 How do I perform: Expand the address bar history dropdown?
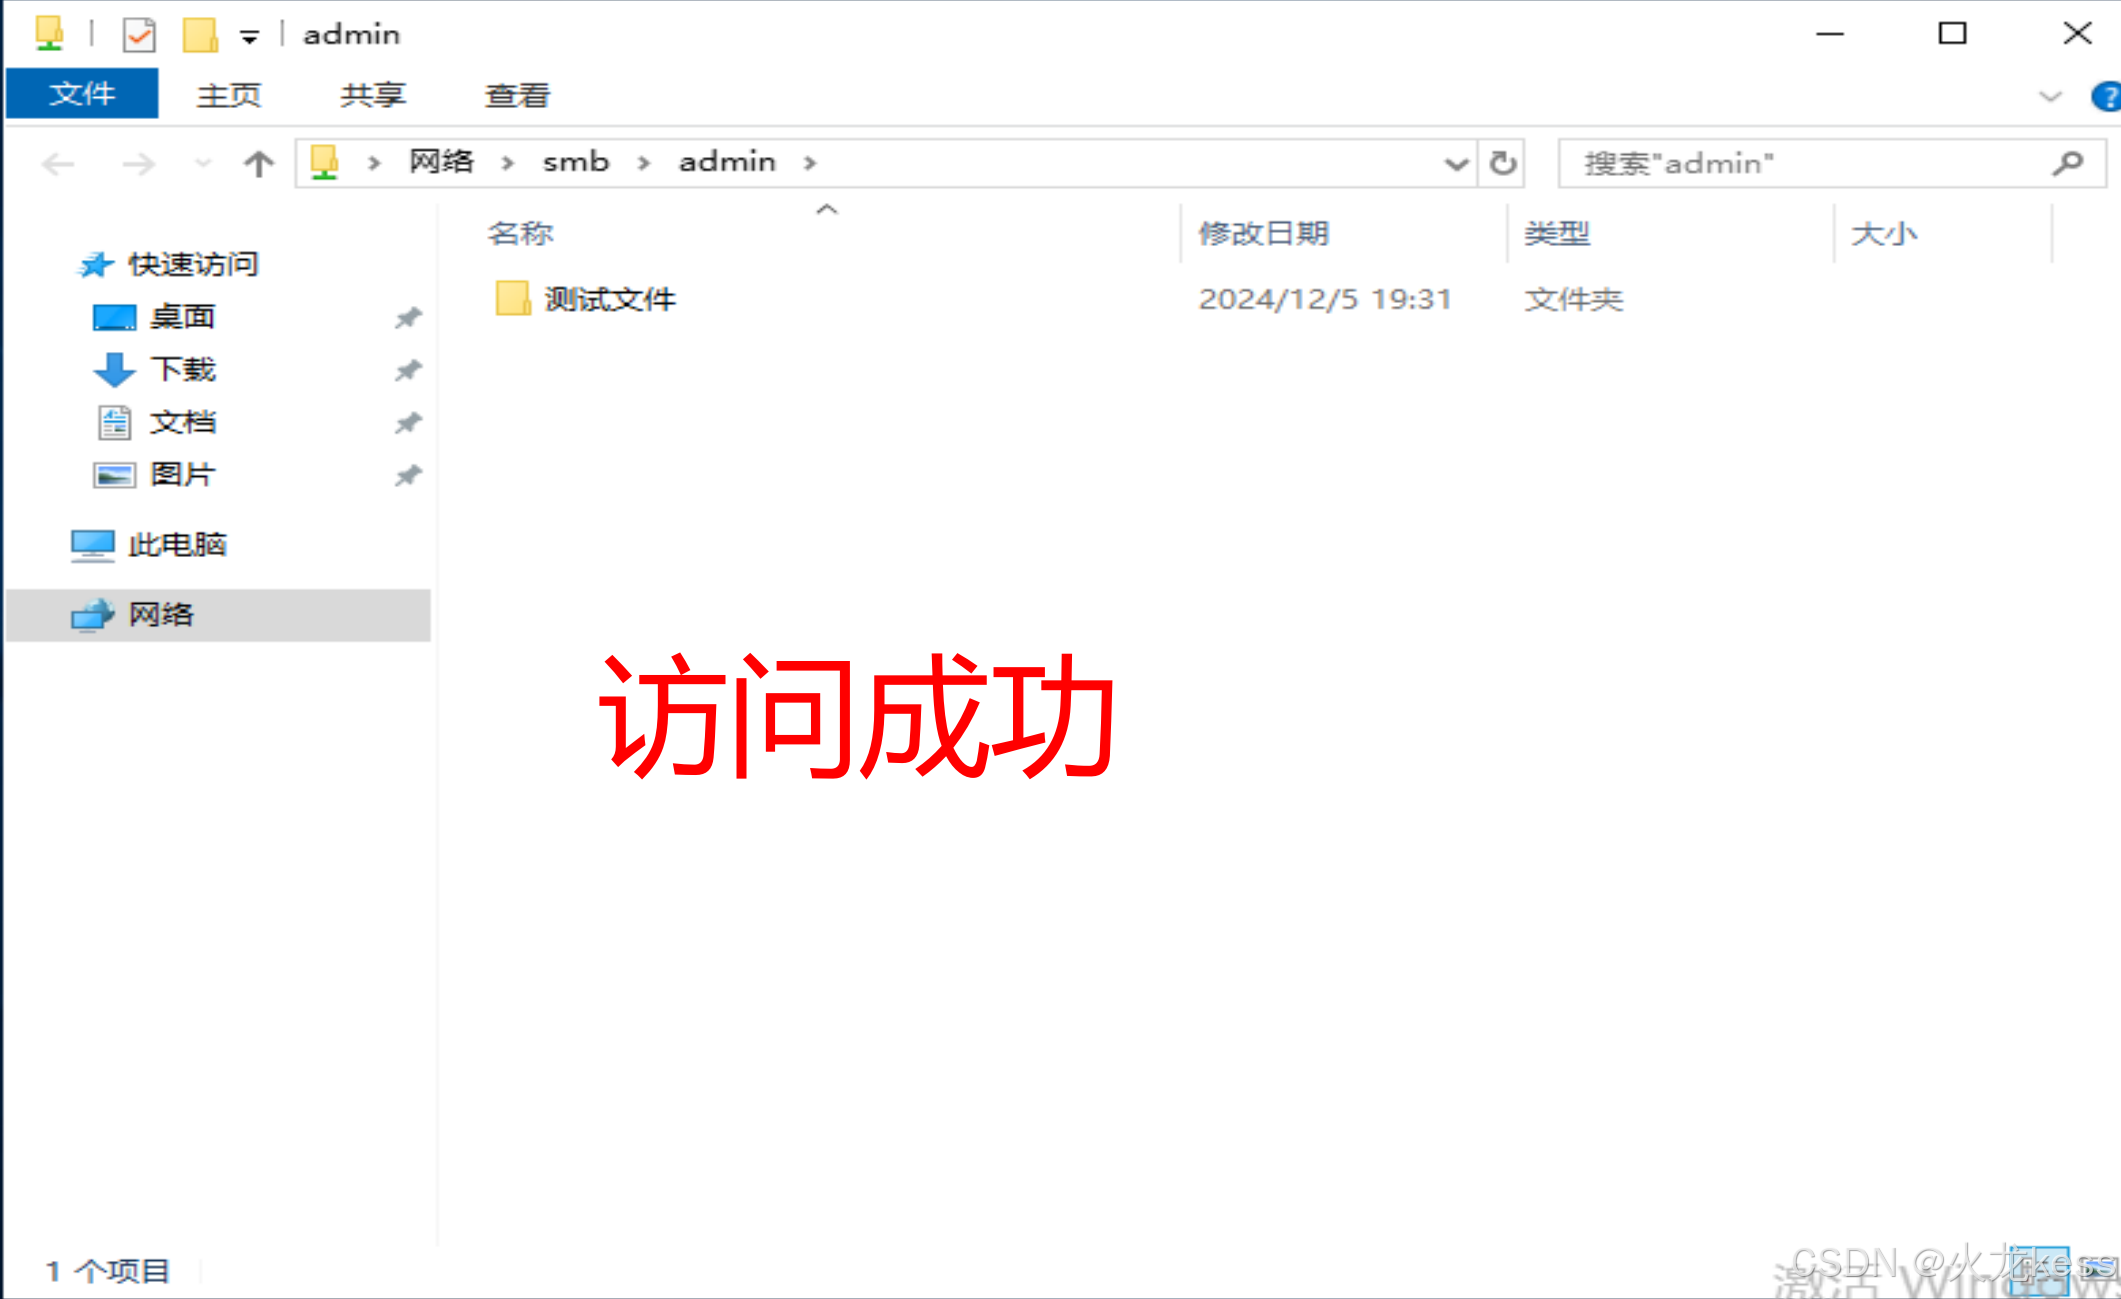[1456, 163]
